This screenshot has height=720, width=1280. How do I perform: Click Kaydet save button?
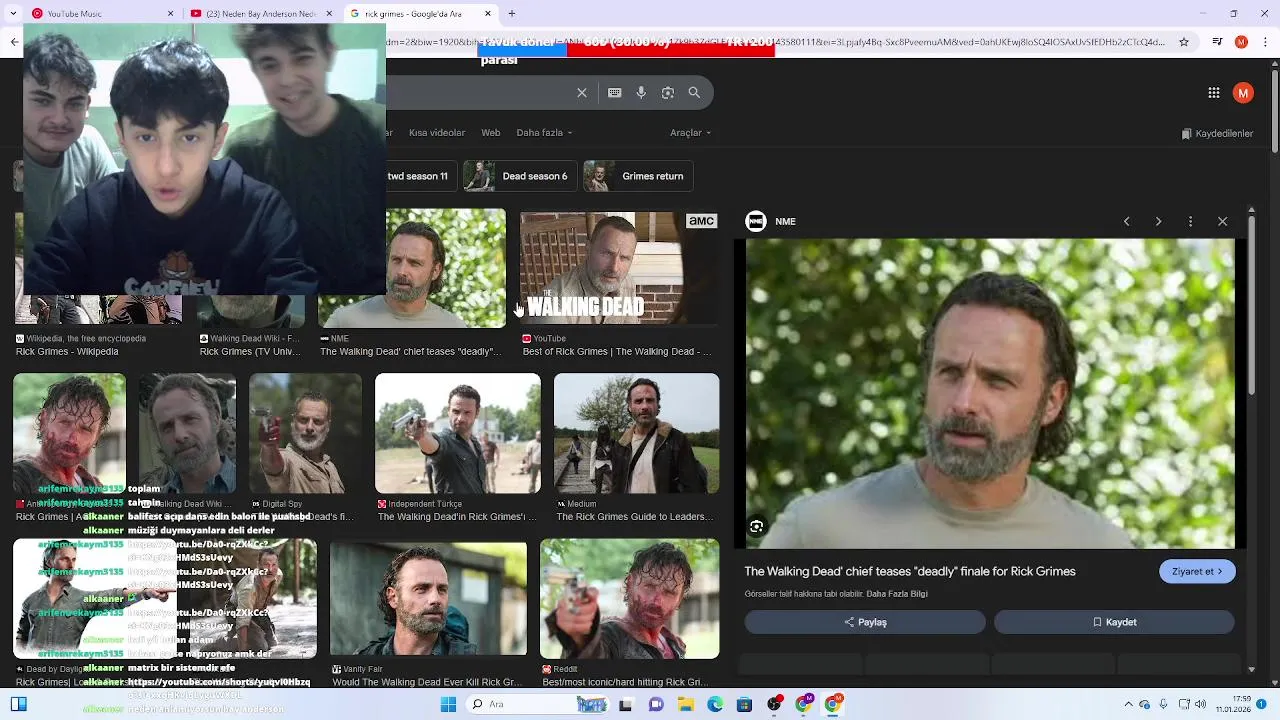[x=1114, y=622]
